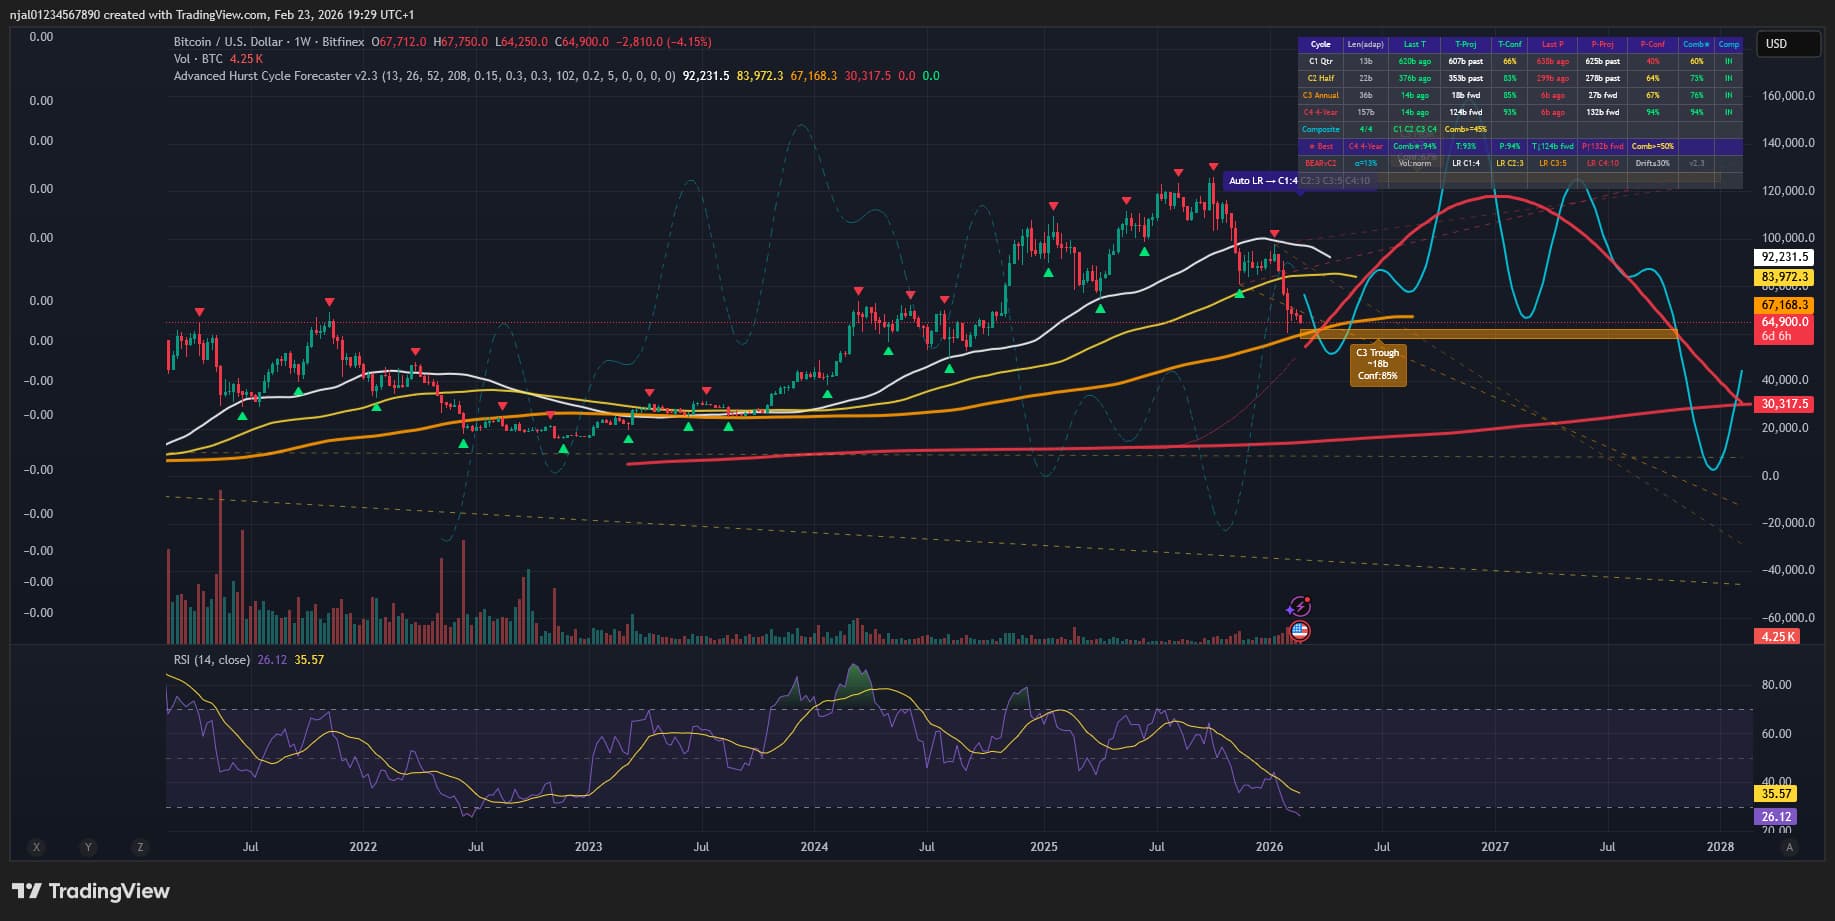The height and width of the screenshot is (921, 1835).
Task: Click the red sell arrow at the price peak
Action: (x=1212, y=167)
